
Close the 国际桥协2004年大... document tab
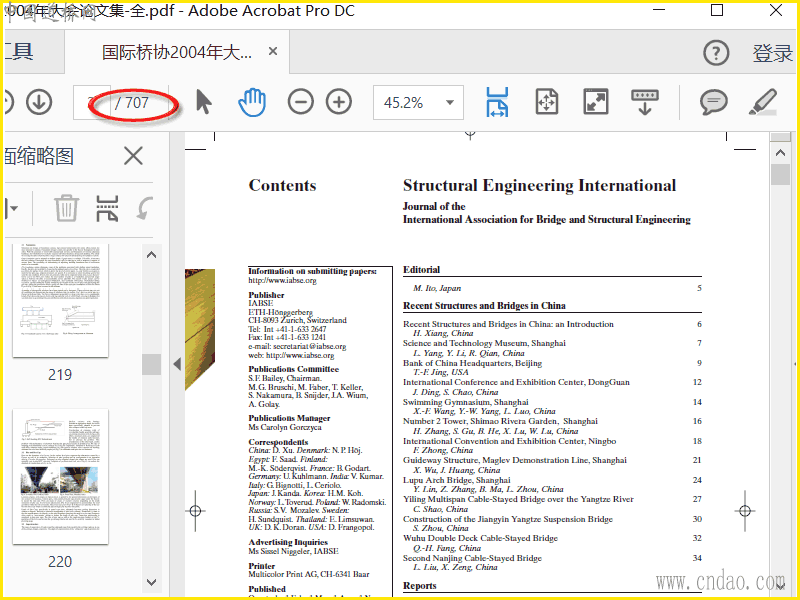pyautogui.click(x=273, y=52)
